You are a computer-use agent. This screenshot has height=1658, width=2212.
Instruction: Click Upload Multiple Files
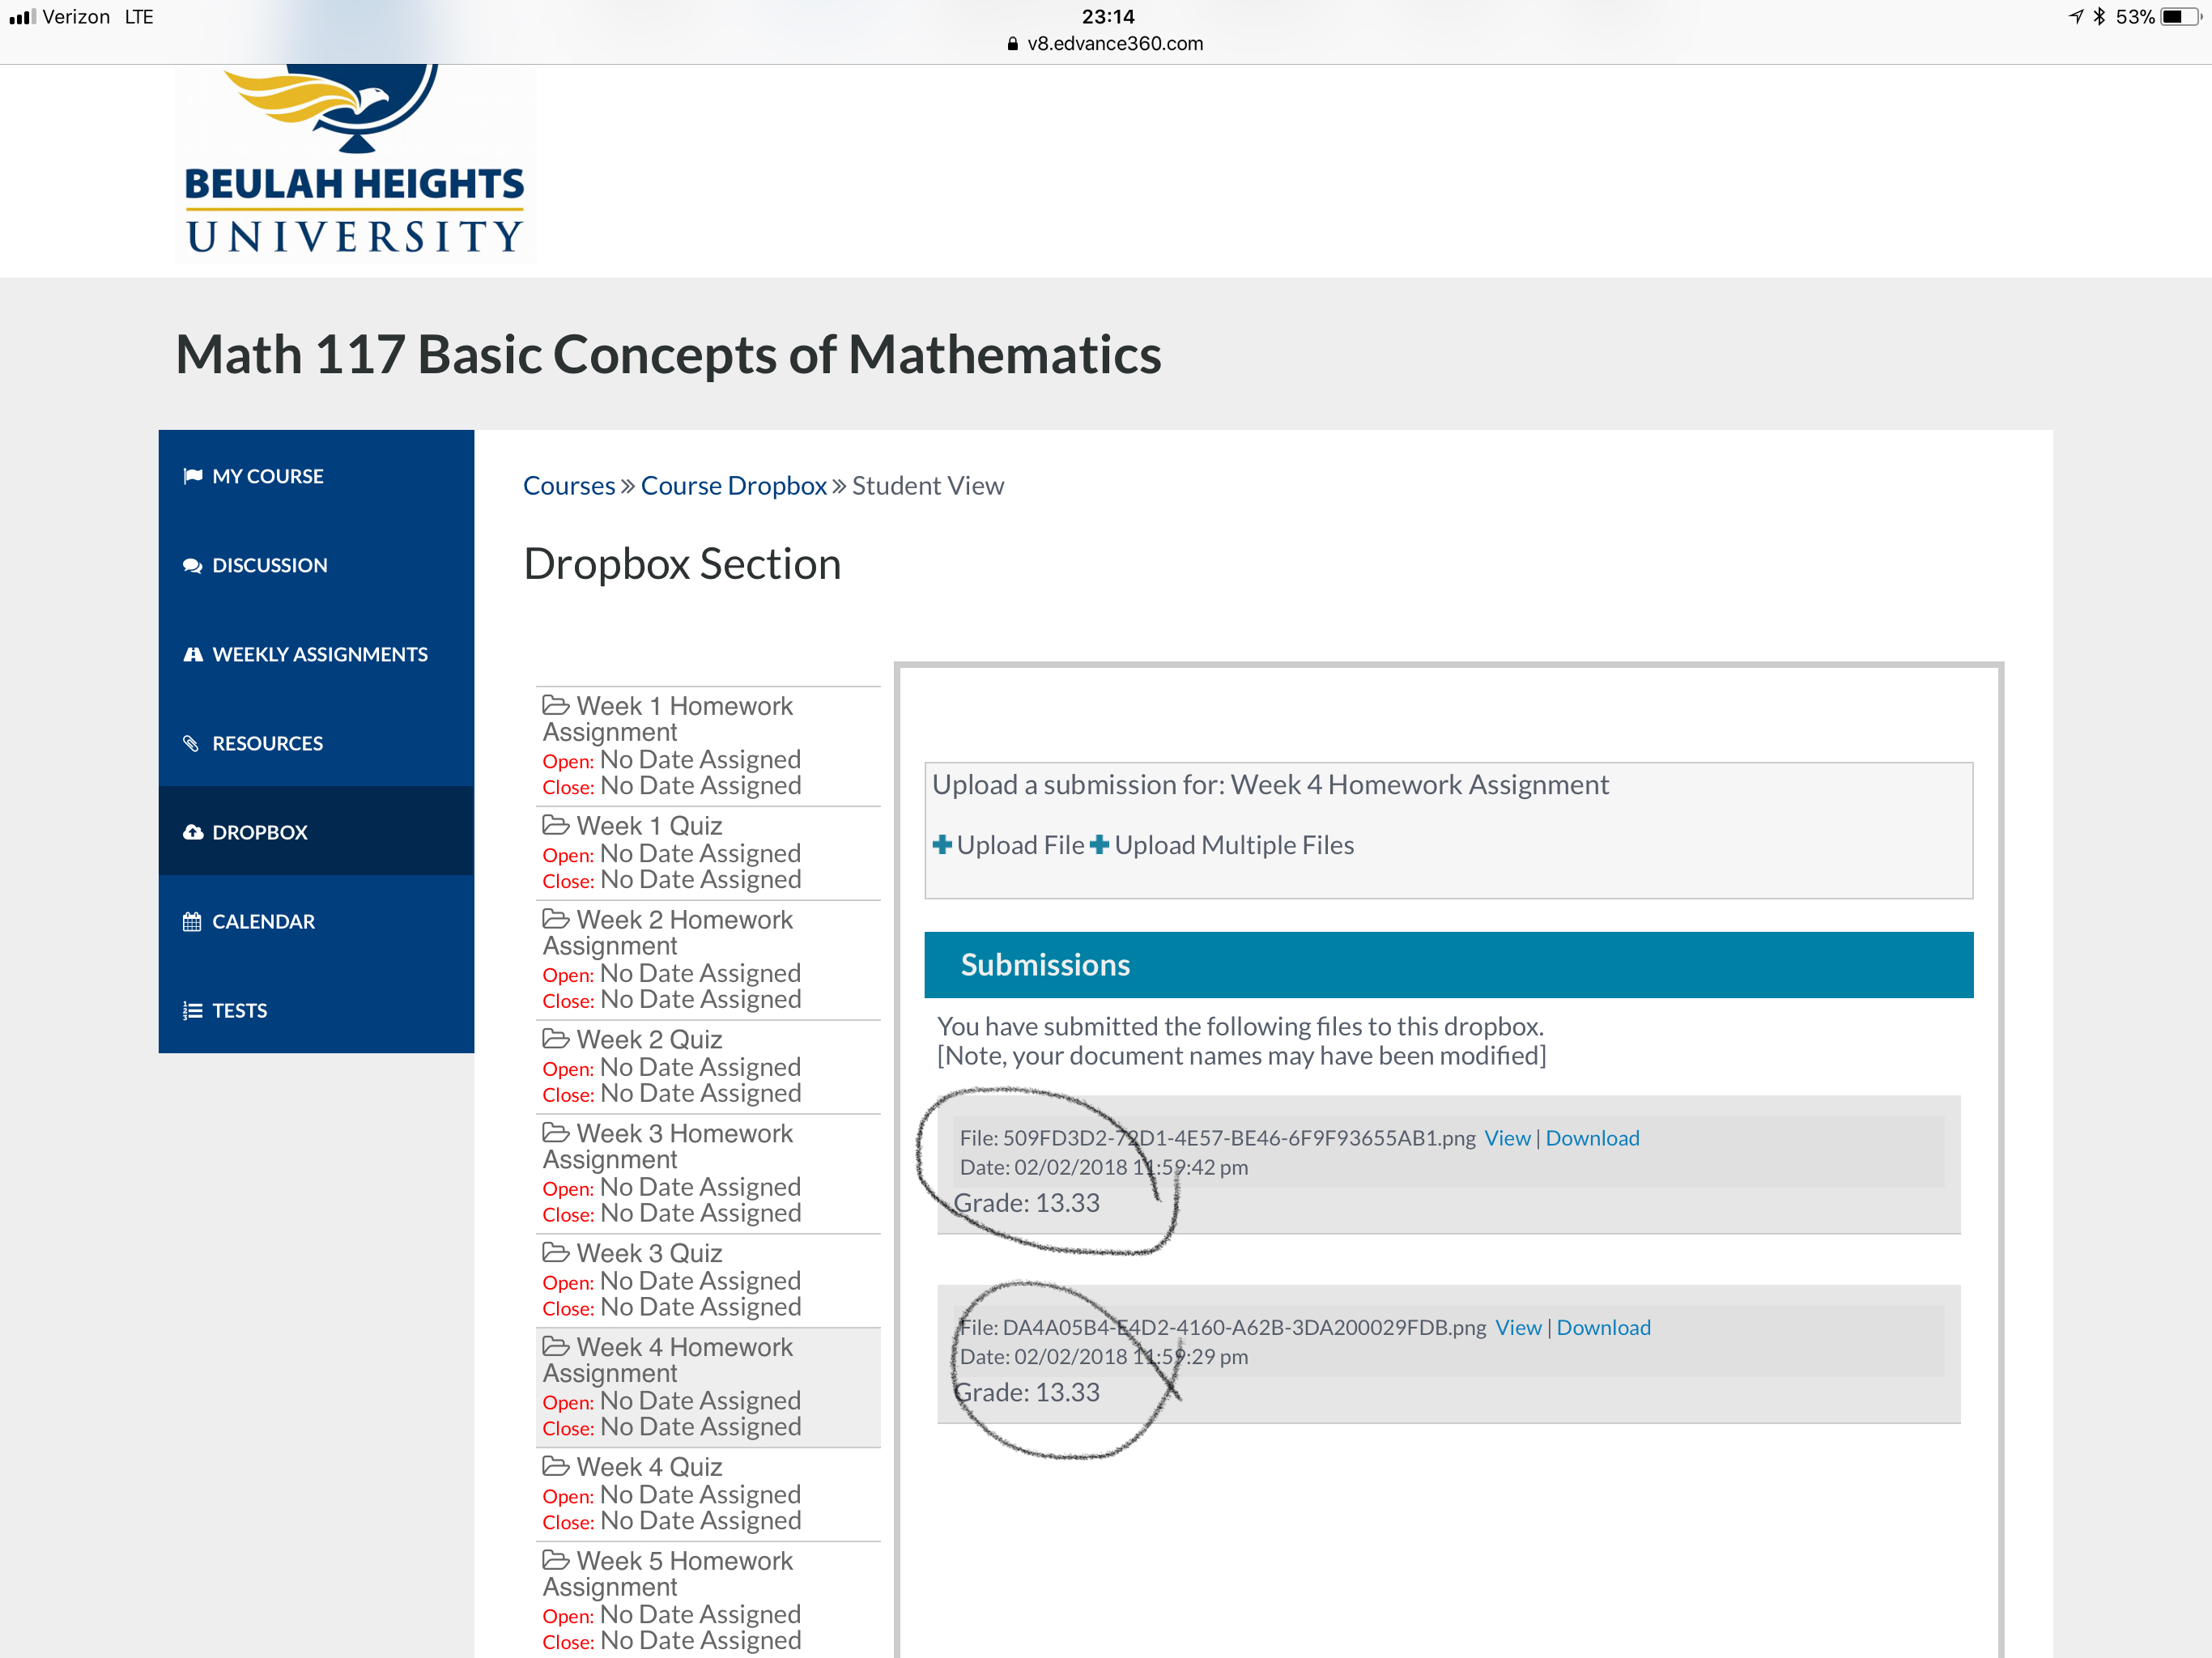[x=1233, y=845]
